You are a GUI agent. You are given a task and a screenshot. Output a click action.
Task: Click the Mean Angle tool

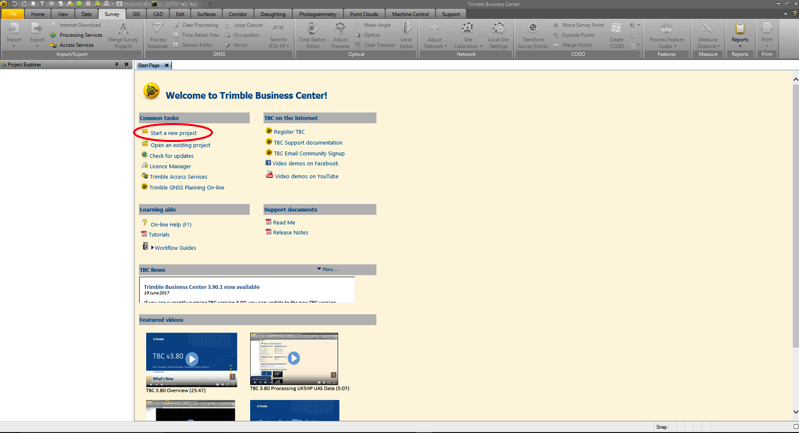click(x=372, y=25)
